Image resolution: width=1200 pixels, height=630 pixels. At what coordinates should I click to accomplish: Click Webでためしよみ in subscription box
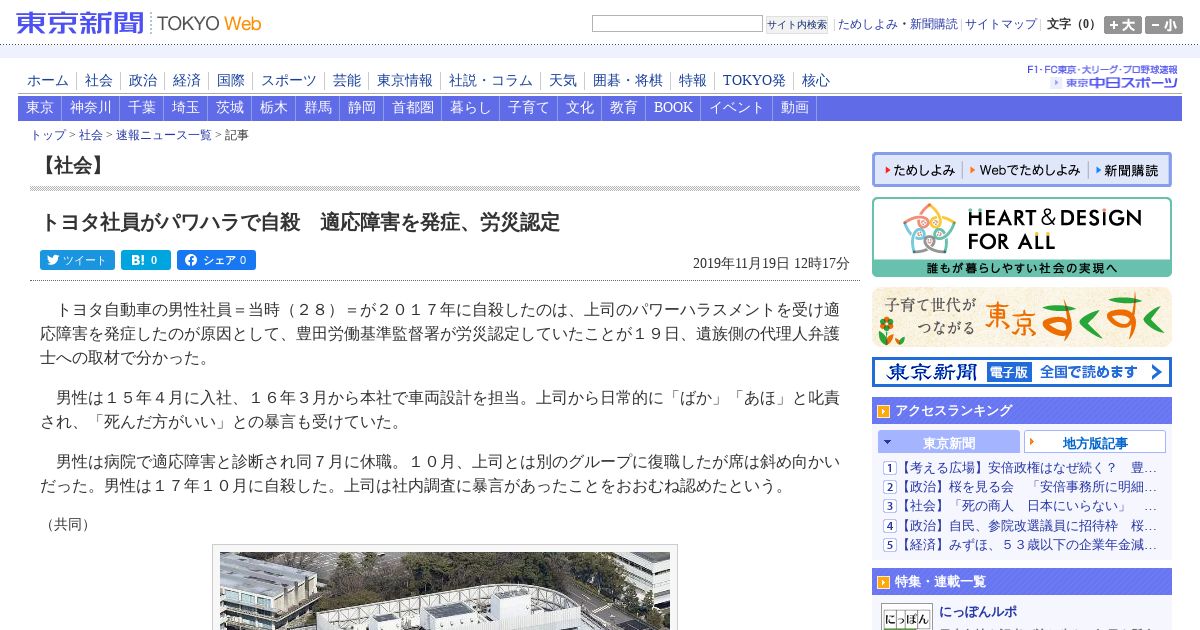1024,171
